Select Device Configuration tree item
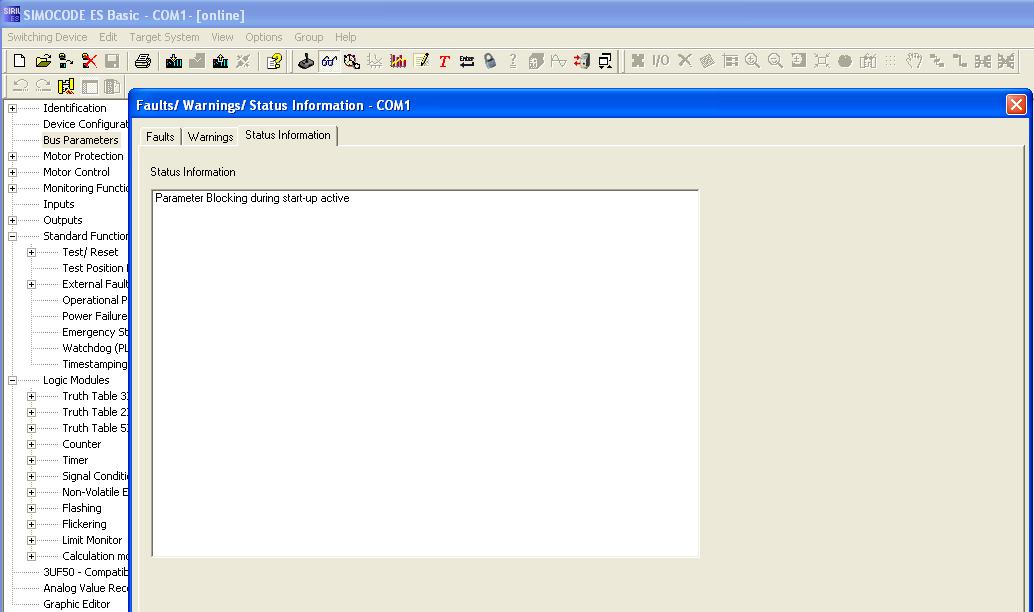 85,124
